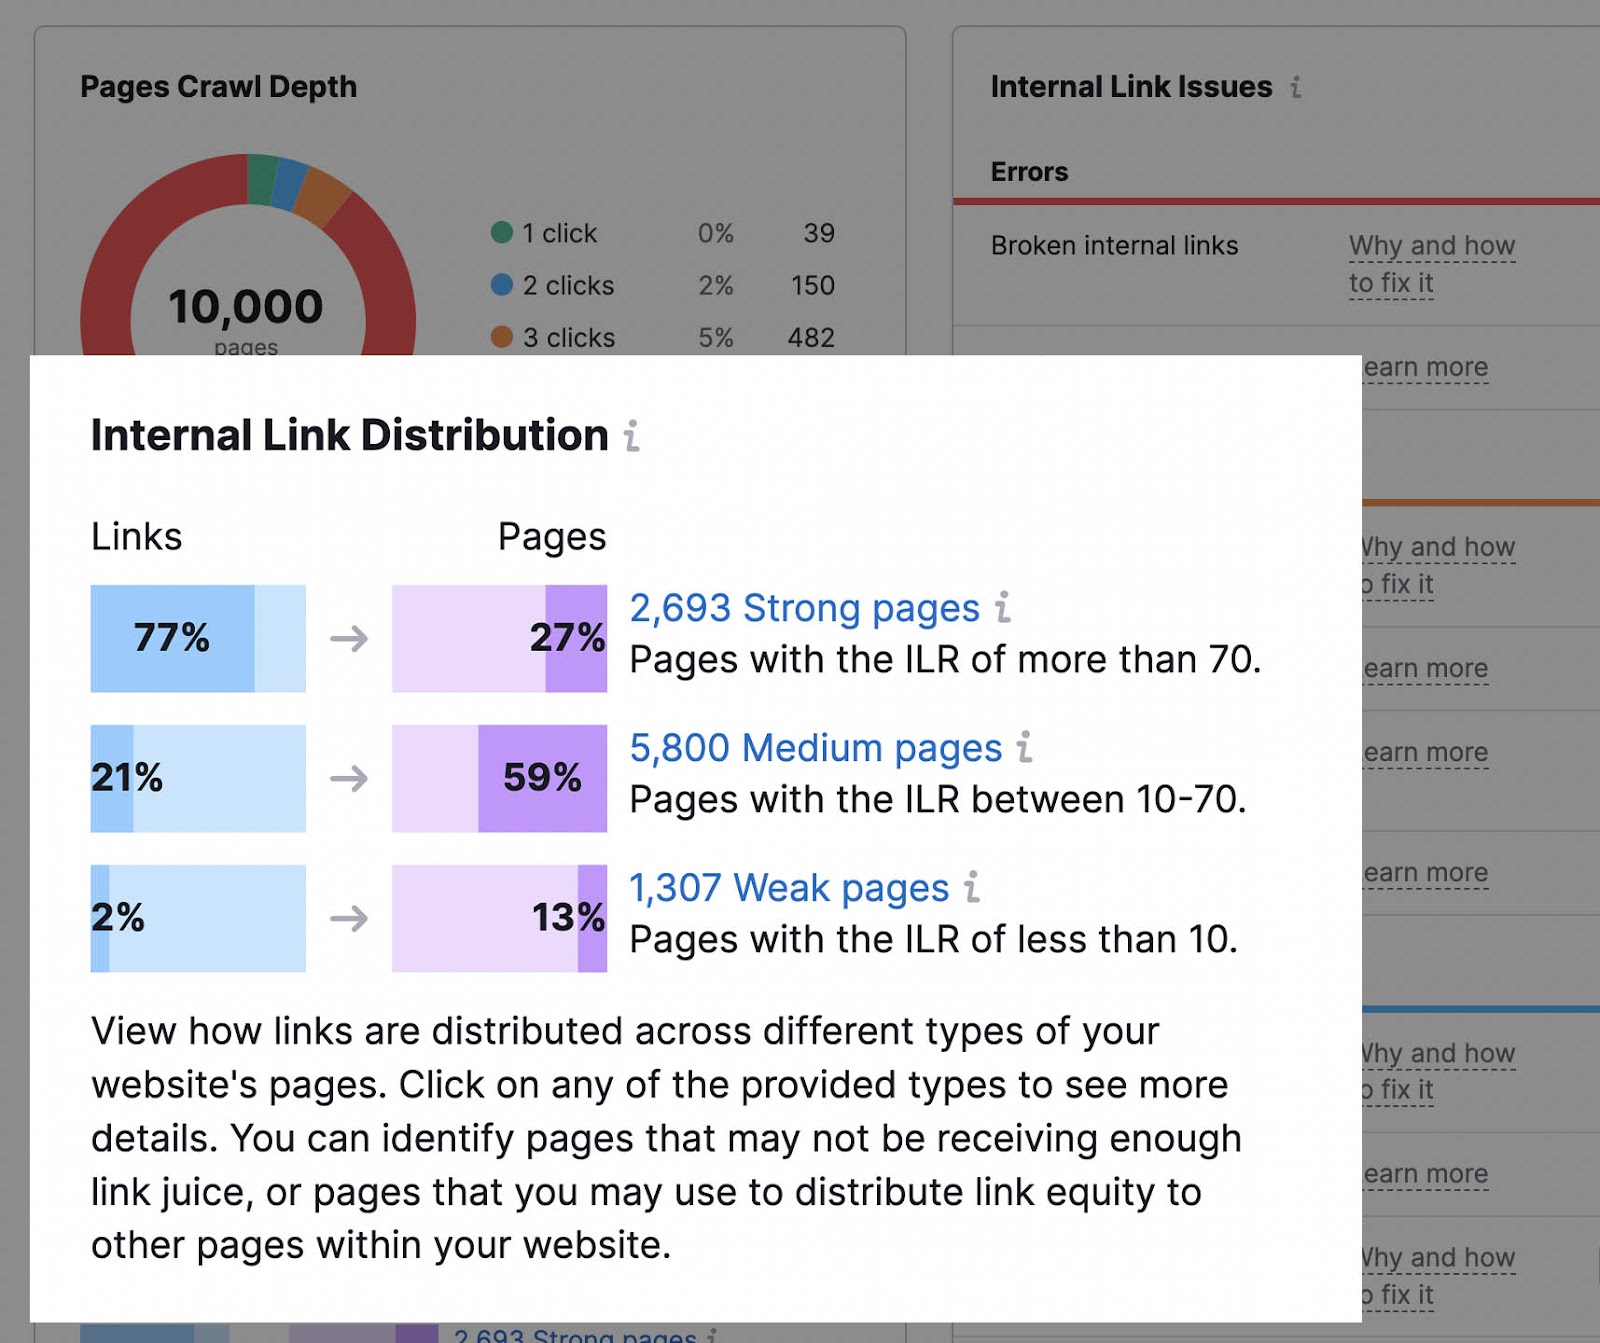Click the info icon next to Weak pages

971,889
